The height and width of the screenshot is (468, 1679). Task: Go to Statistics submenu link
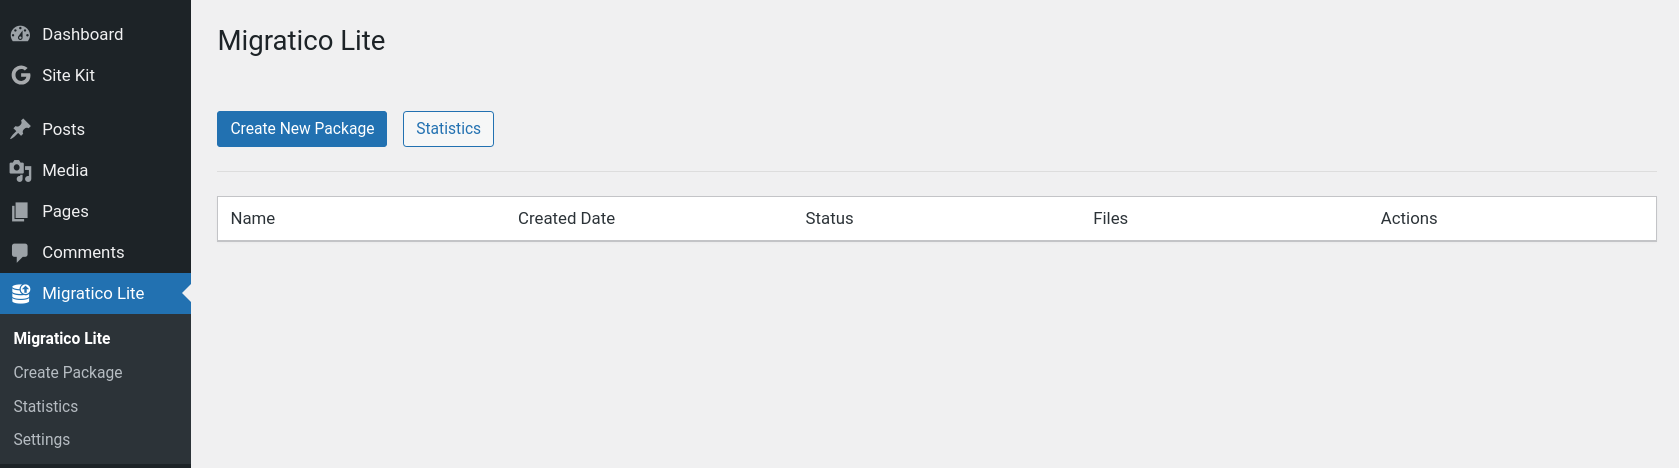coord(46,406)
